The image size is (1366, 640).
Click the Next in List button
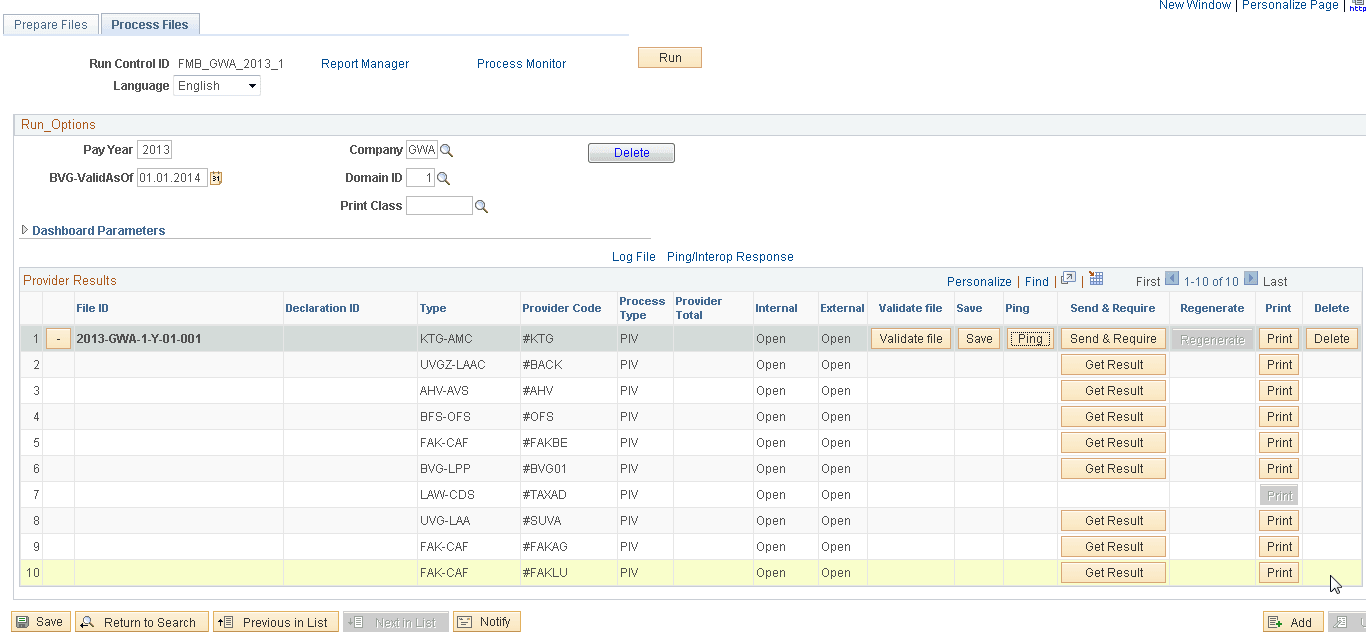click(396, 622)
